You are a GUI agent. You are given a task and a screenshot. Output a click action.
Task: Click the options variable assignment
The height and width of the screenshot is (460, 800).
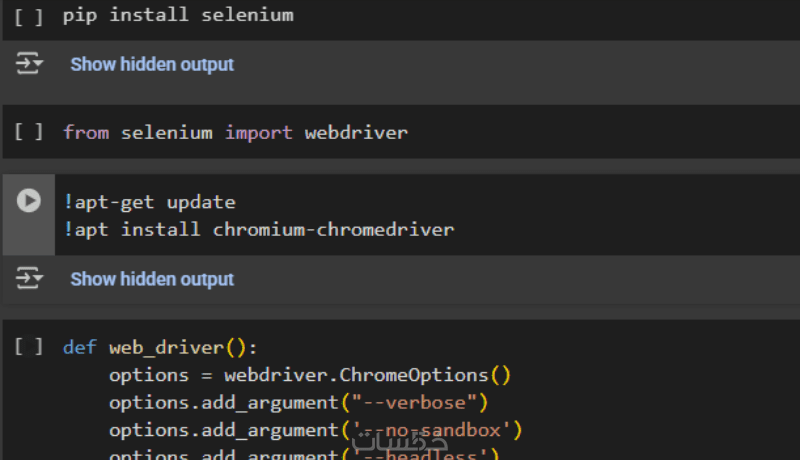pos(148,376)
